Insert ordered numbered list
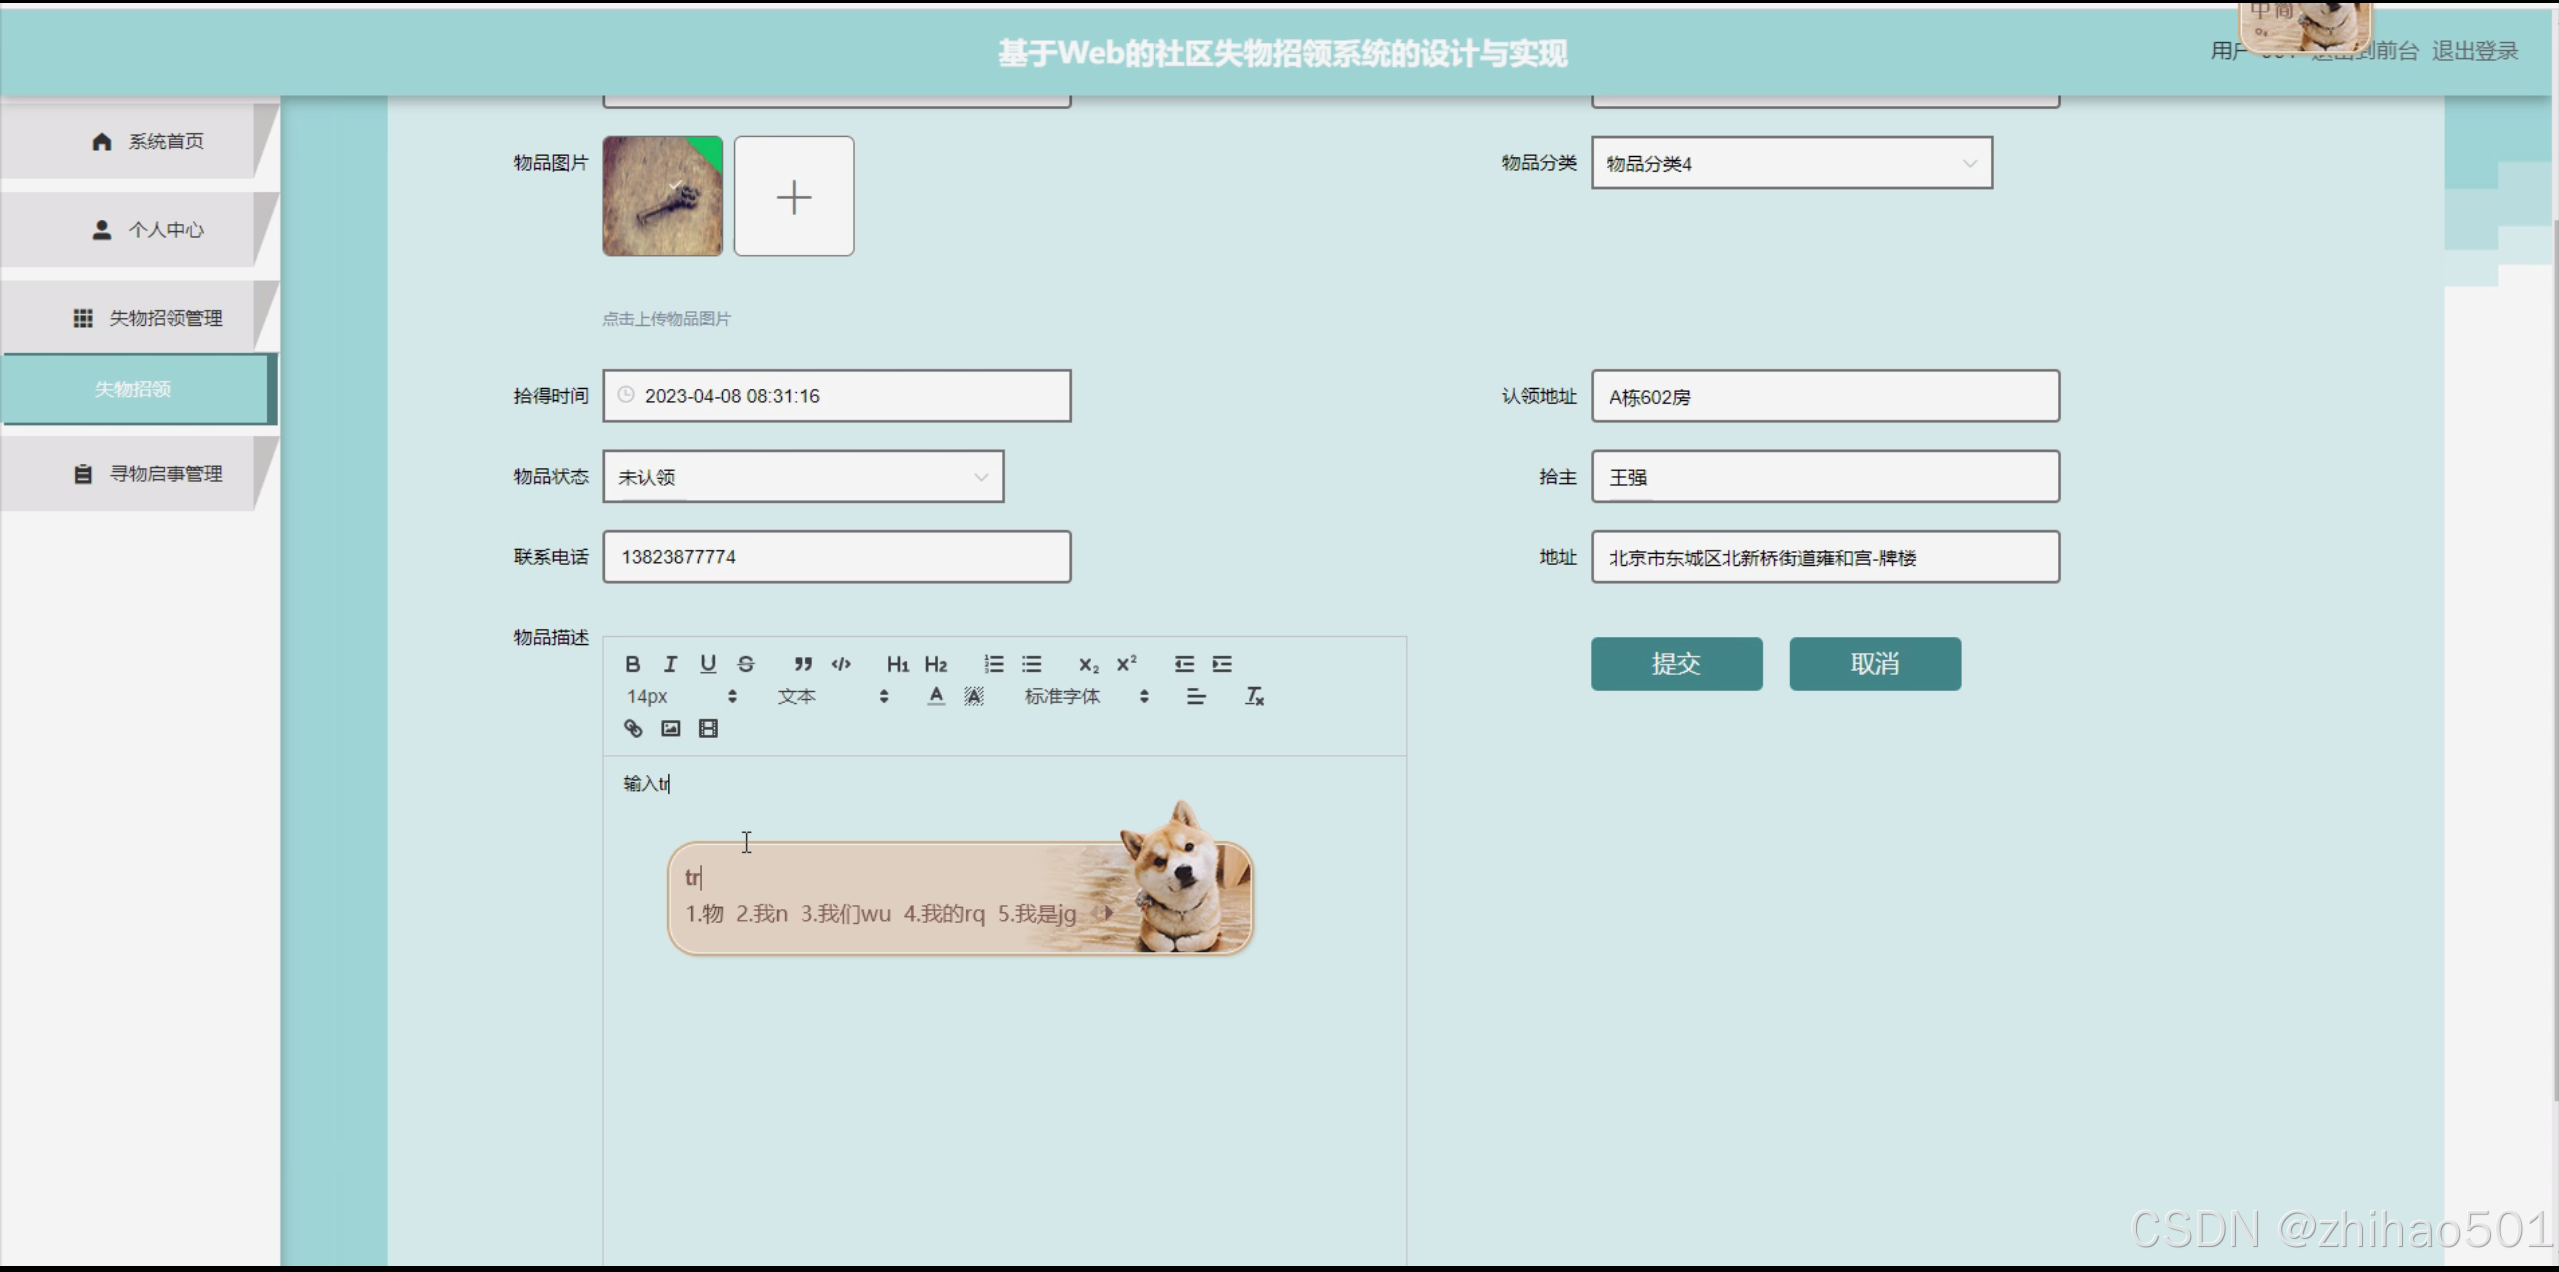 tap(993, 664)
